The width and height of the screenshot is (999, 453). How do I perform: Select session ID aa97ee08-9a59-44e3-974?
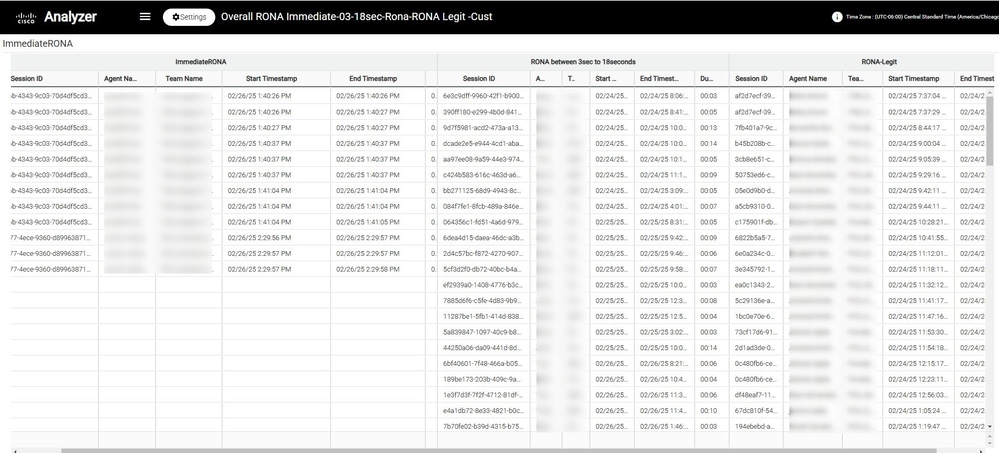click(482, 159)
